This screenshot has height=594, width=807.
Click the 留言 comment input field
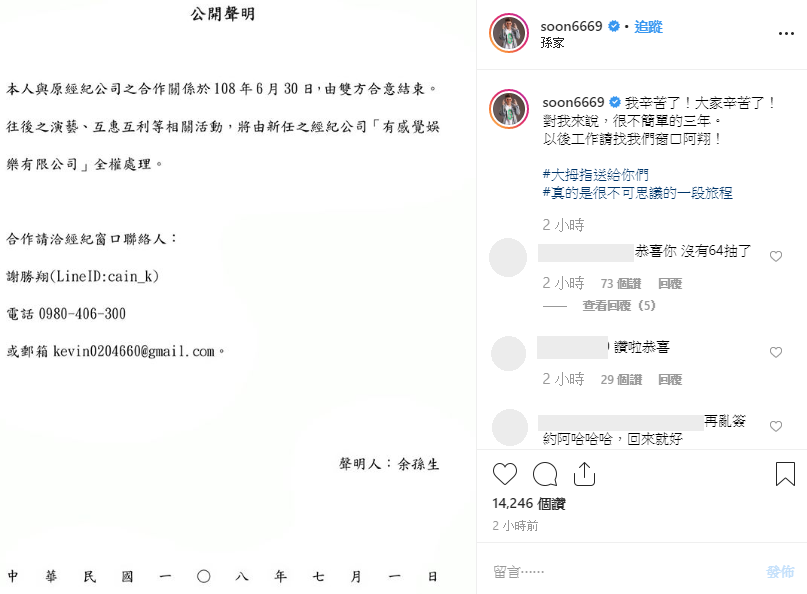(x=623, y=572)
